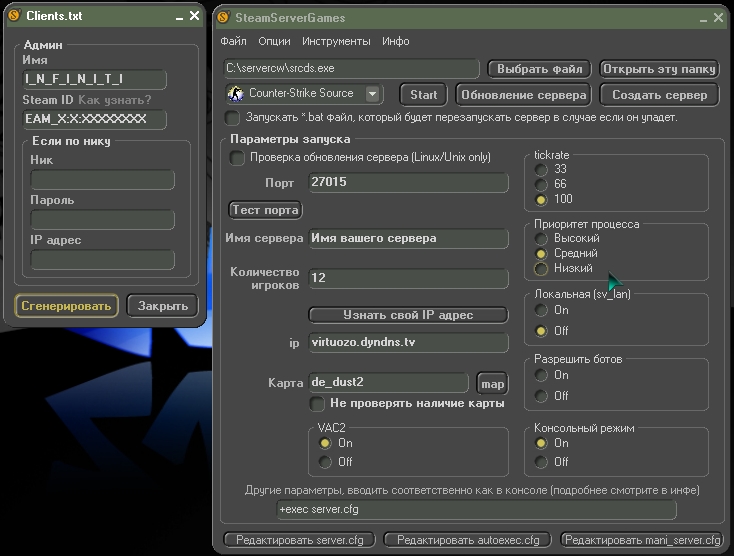Open the Файл menu

click(x=233, y=41)
